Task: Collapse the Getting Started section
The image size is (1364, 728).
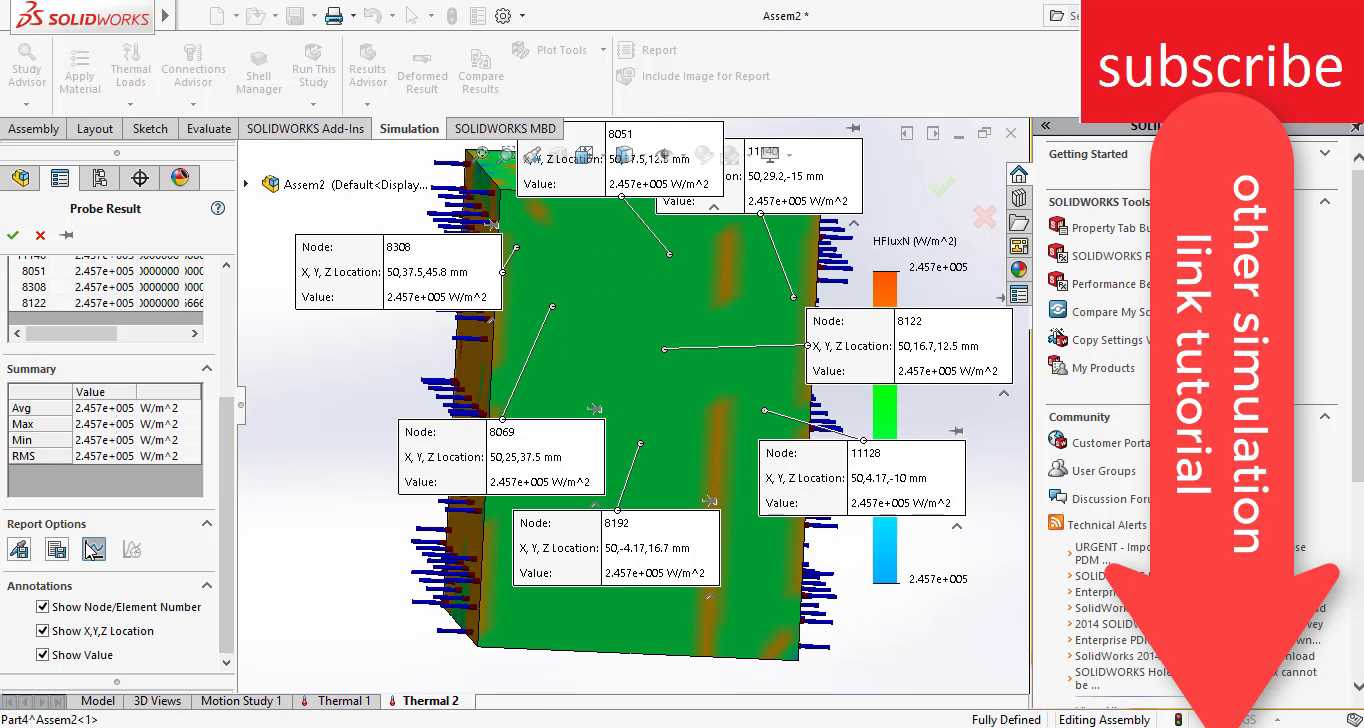Action: 1325,154
